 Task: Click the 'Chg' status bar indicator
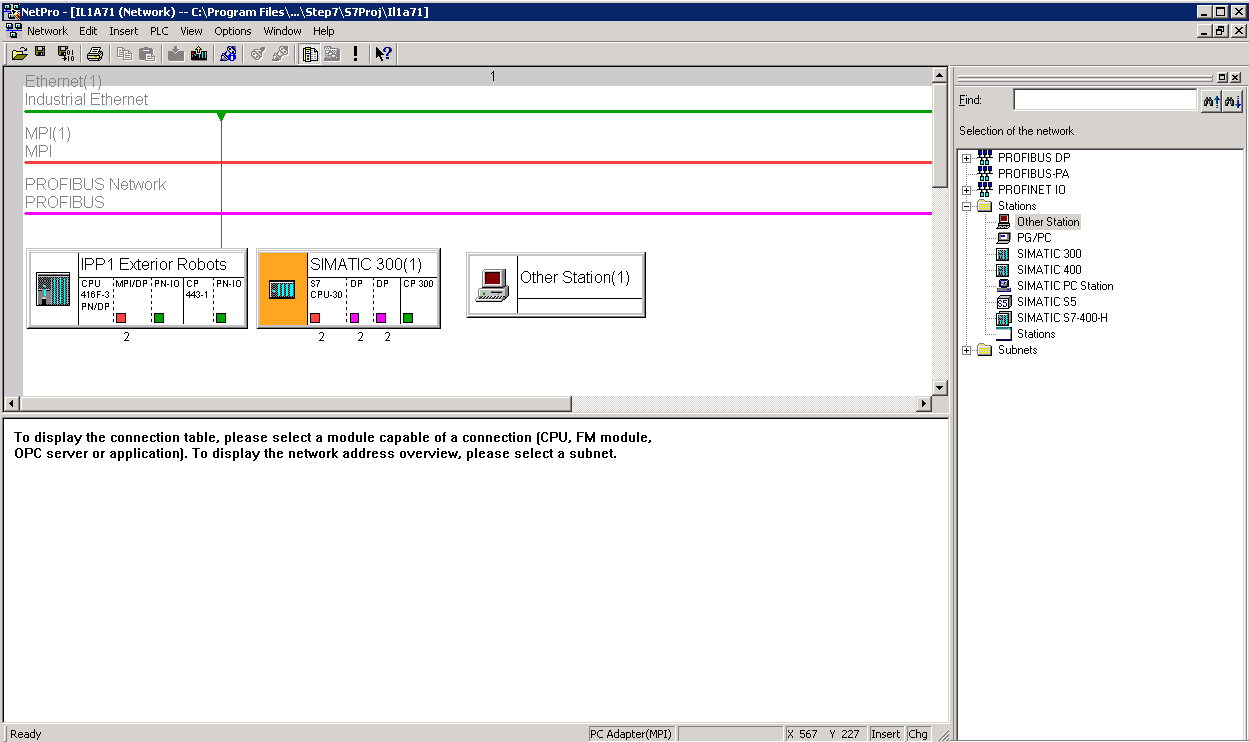click(918, 734)
